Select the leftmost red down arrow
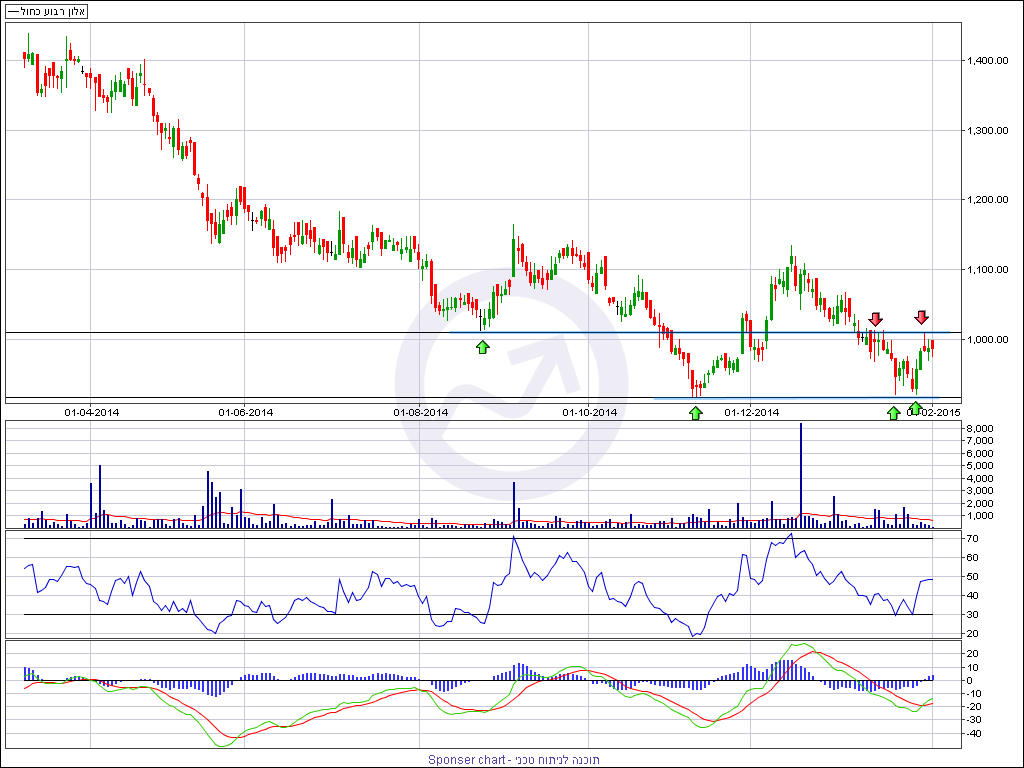This screenshot has height=768, width=1024. (x=876, y=319)
